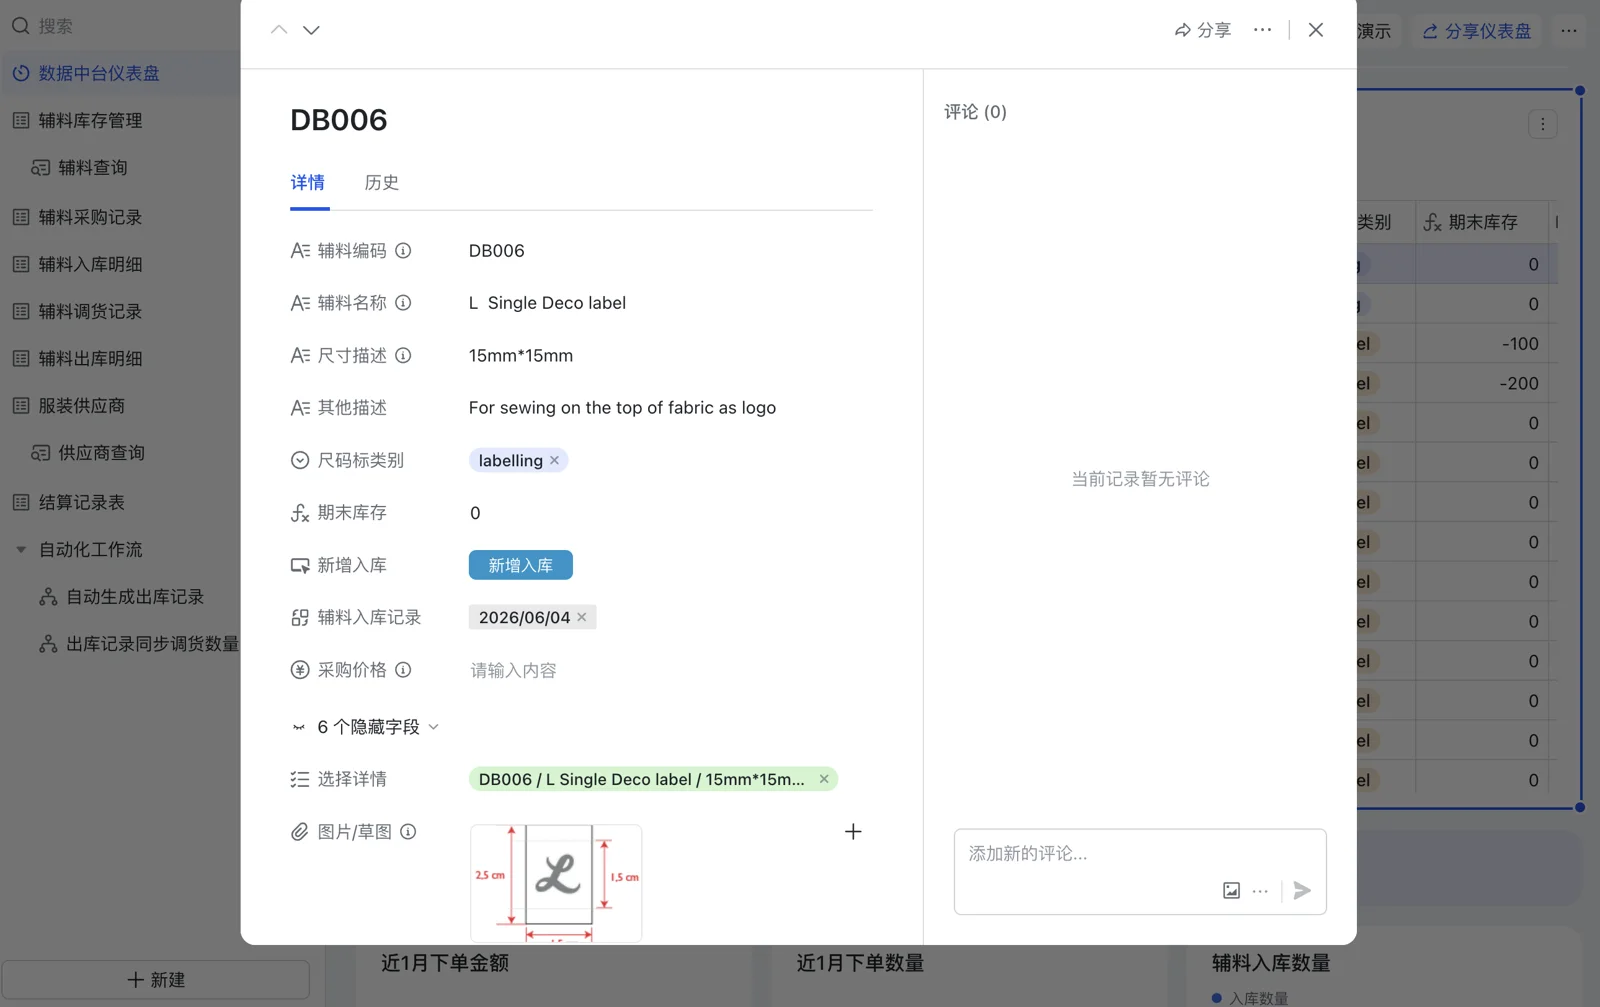Click the blue 新增入库 button
Screen dimensions: 1600x1007
[x=521, y=565]
